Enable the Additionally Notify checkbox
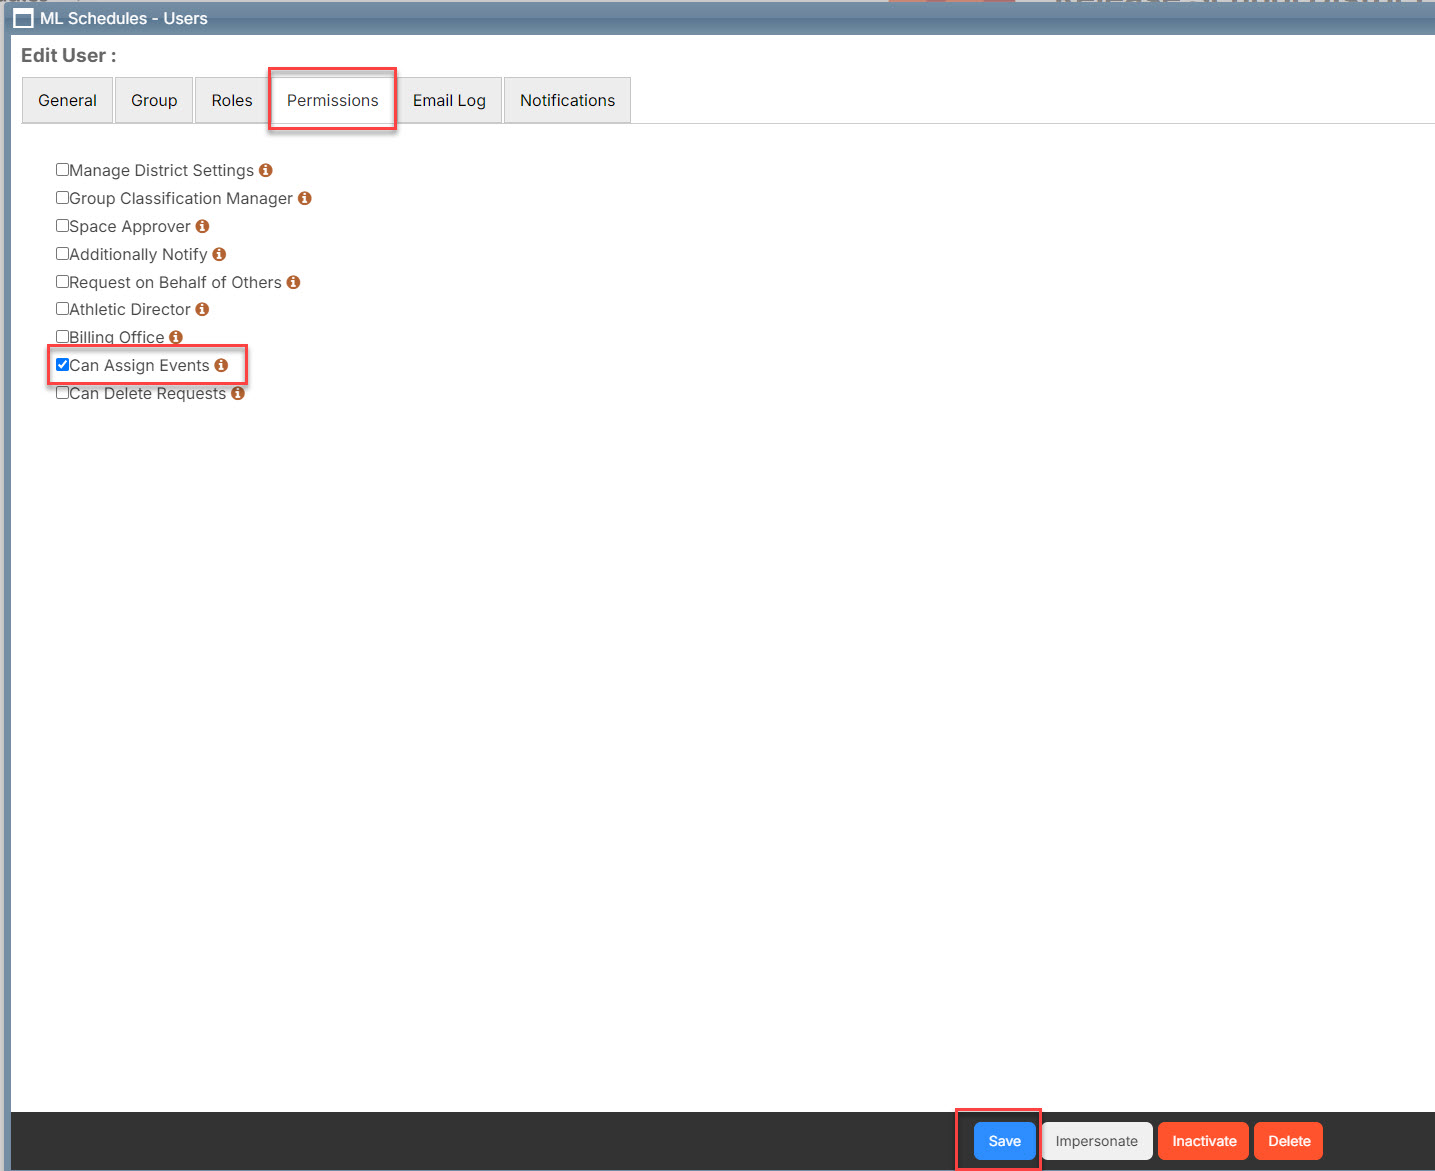Screen dimensions: 1435x1171 point(62,253)
